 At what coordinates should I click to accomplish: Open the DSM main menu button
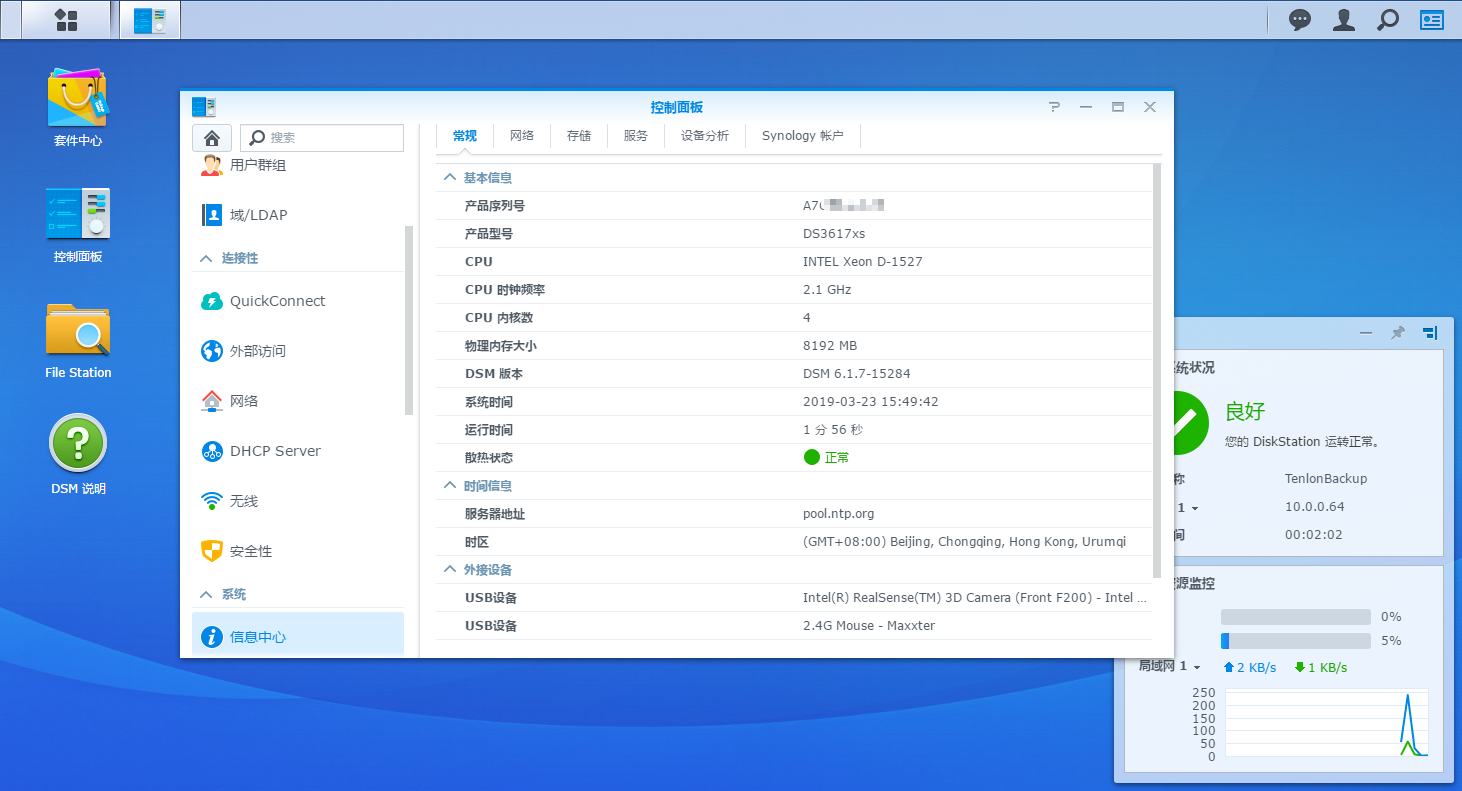66,20
